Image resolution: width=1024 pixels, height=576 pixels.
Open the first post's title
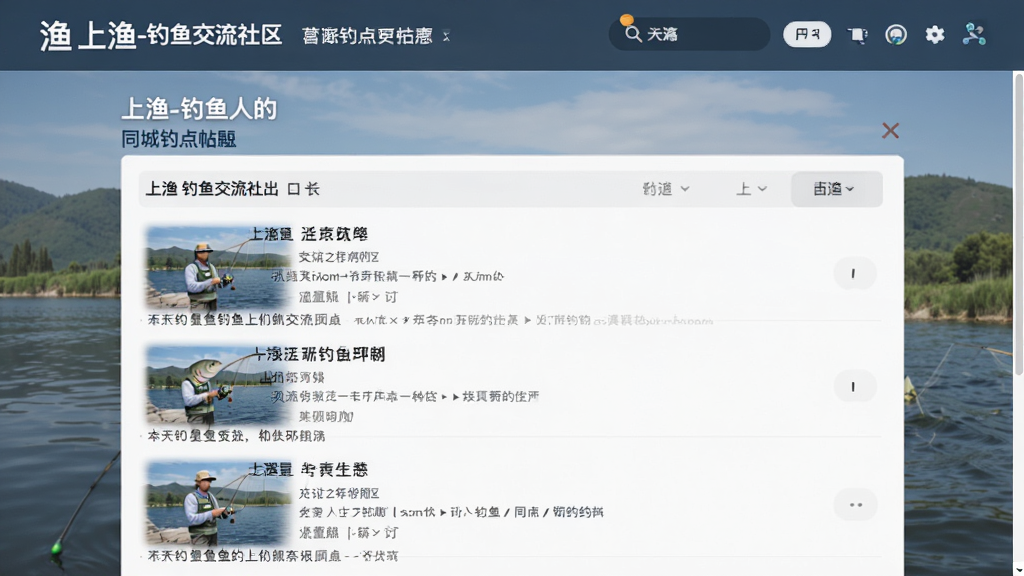(310, 234)
